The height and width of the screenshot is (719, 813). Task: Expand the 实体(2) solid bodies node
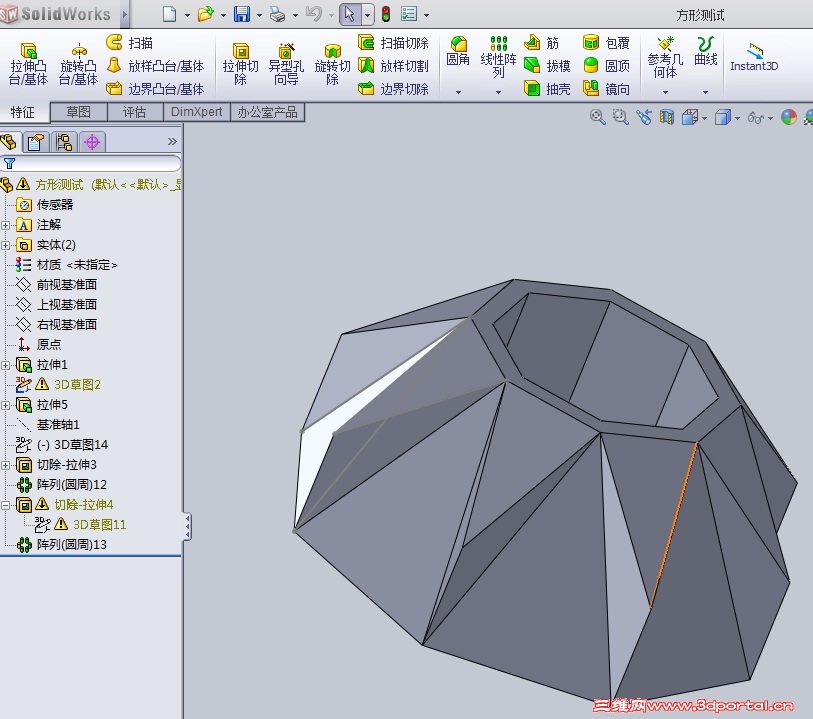[6, 245]
